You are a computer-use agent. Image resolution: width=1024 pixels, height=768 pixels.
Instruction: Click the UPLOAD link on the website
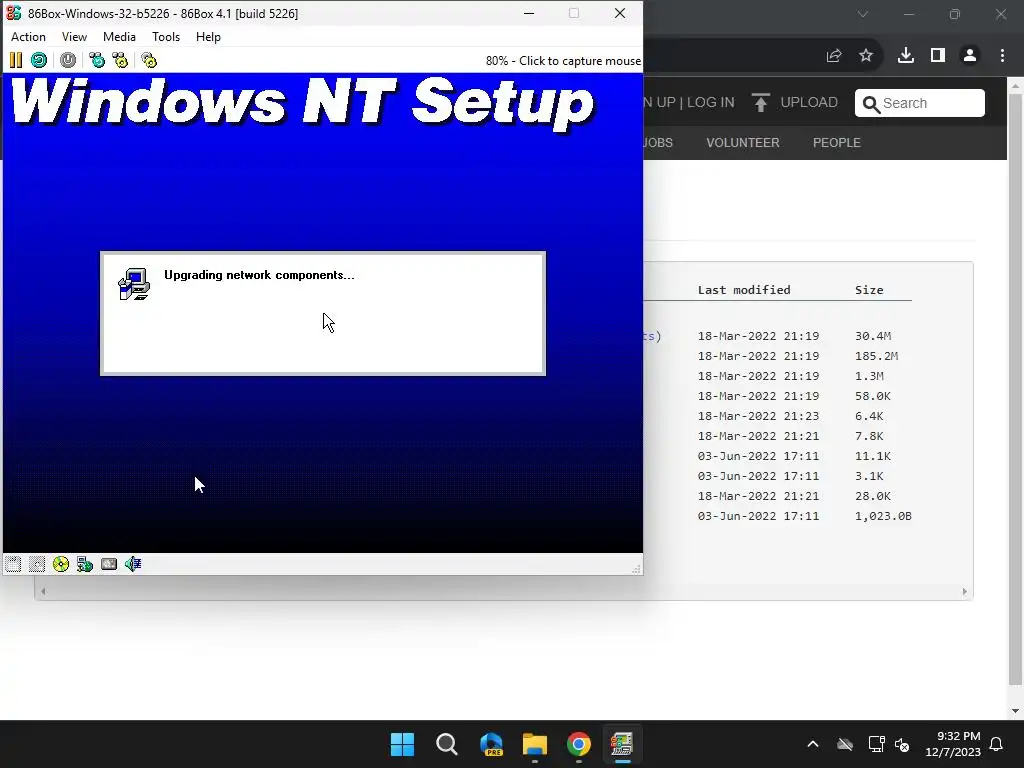[795, 103]
